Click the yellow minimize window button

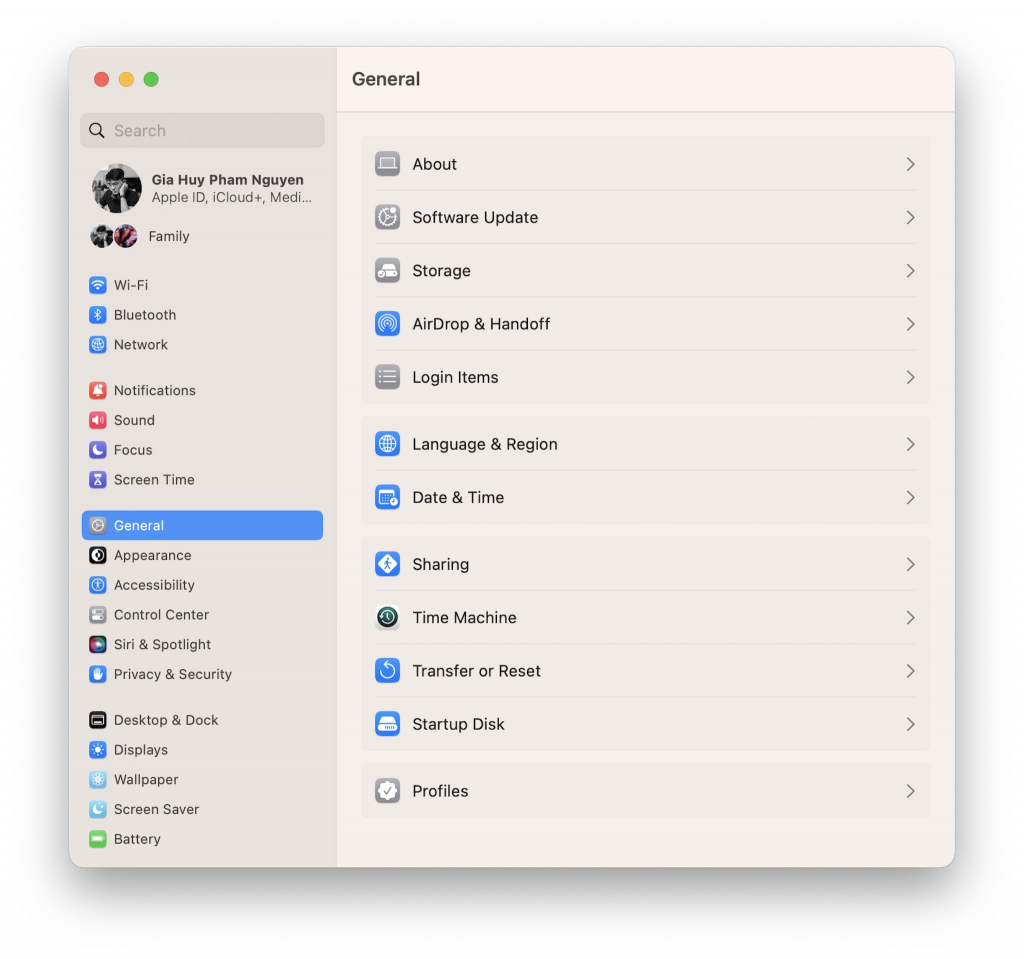click(126, 79)
